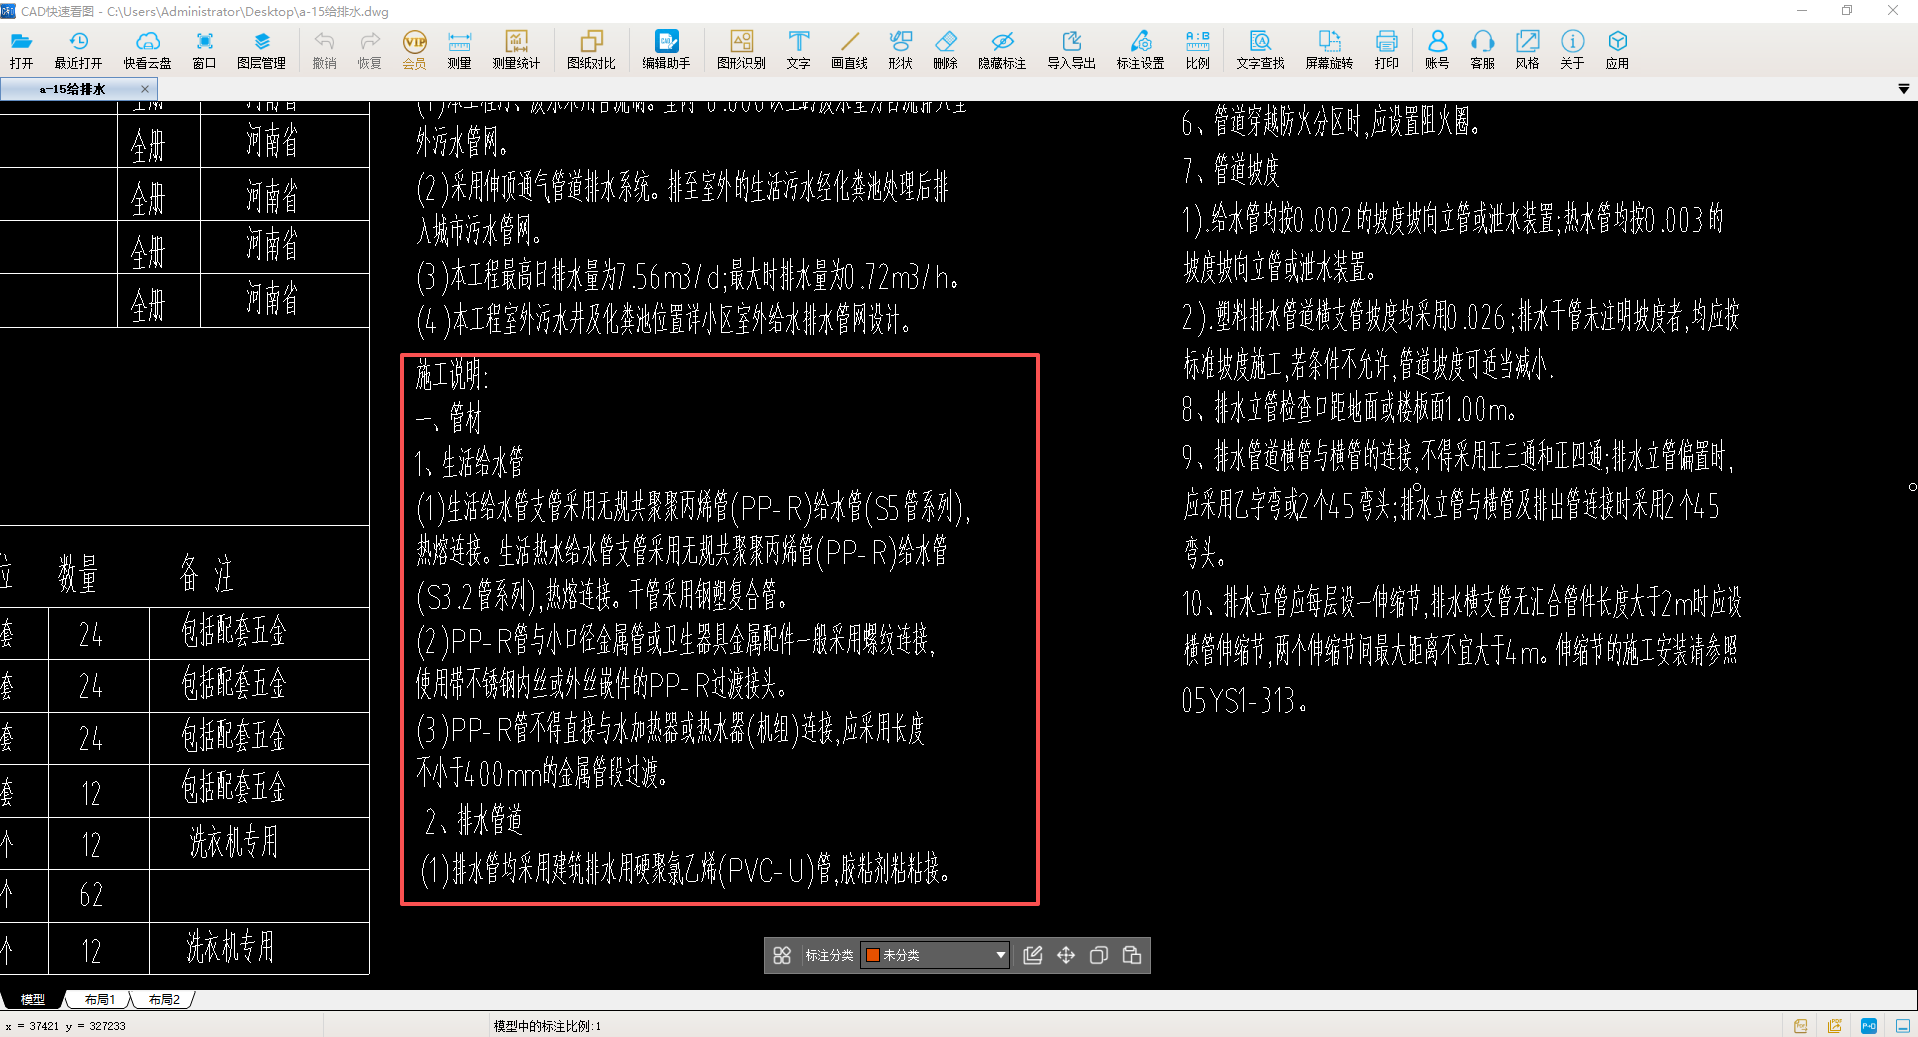Open the 未分类 annotation category dropdown

935,955
